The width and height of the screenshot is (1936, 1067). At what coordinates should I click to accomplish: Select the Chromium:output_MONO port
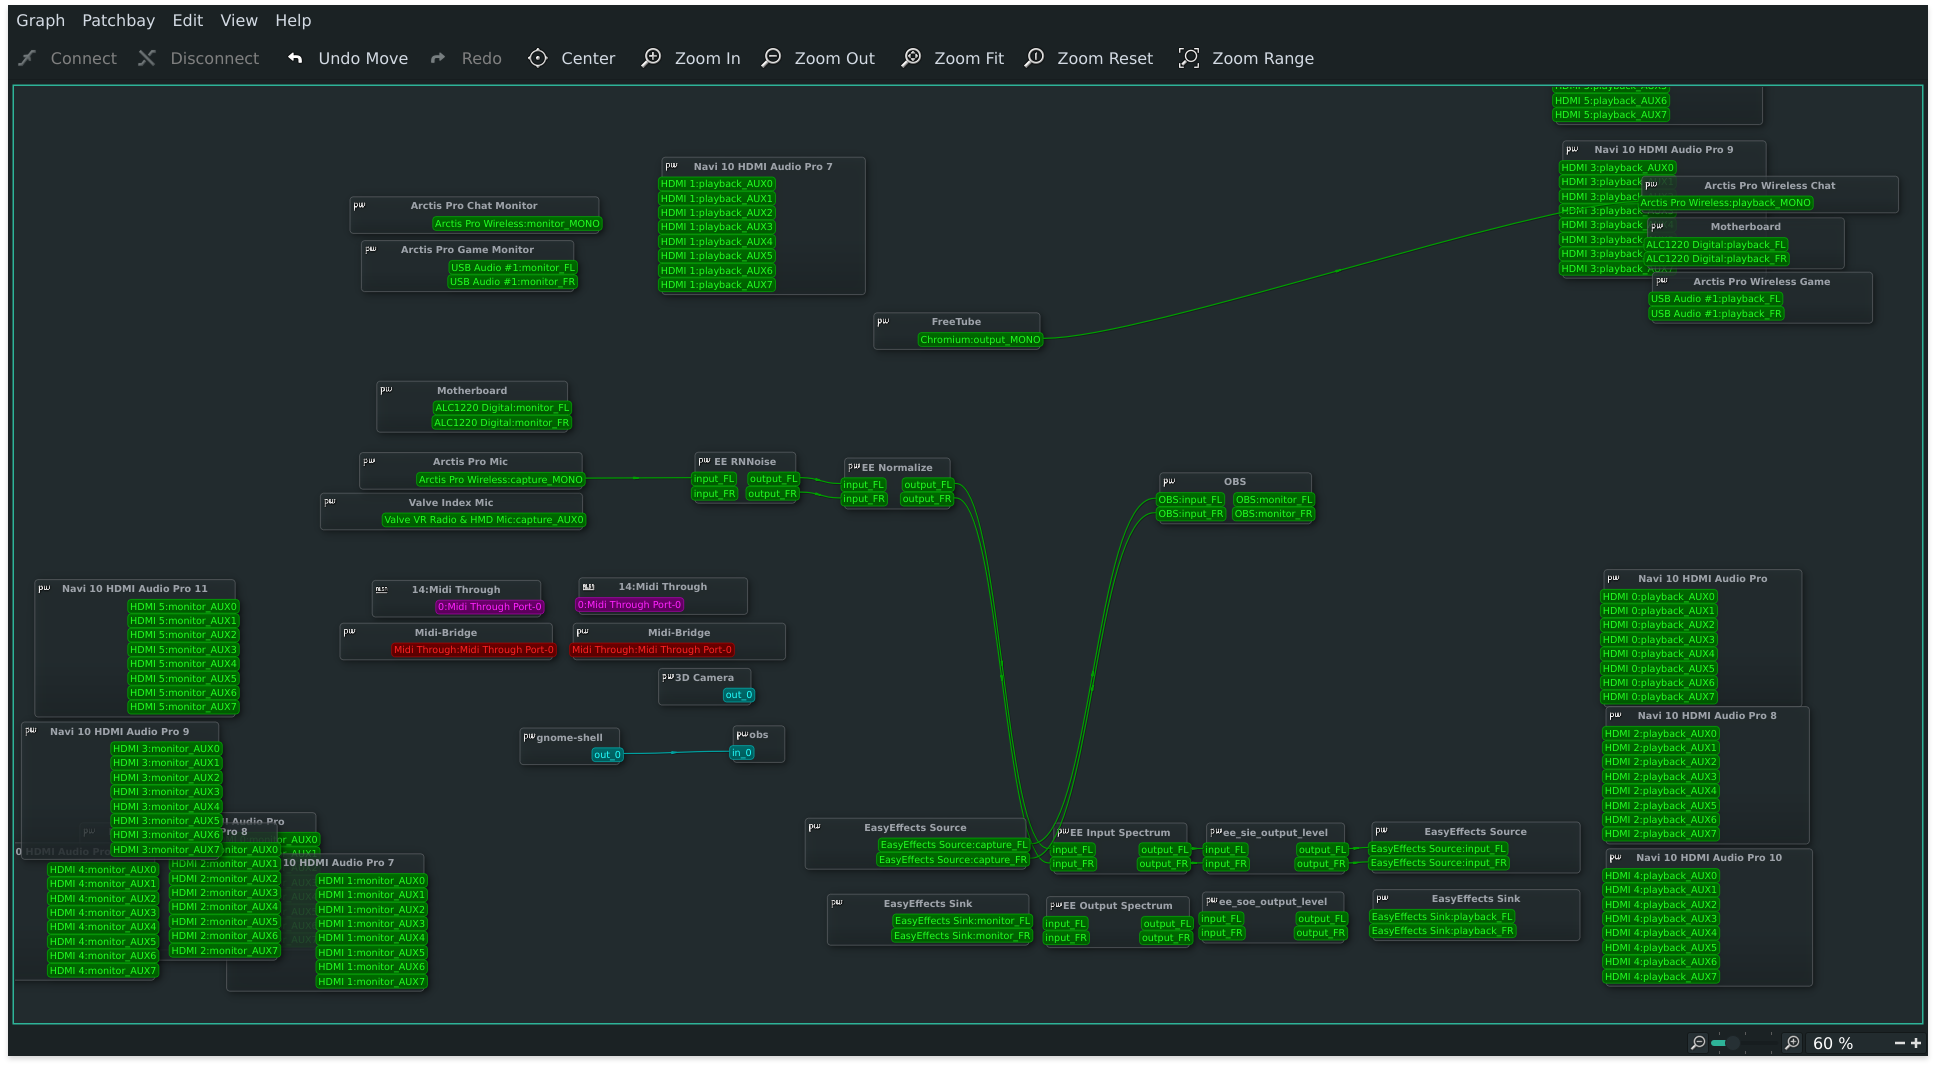pos(980,340)
